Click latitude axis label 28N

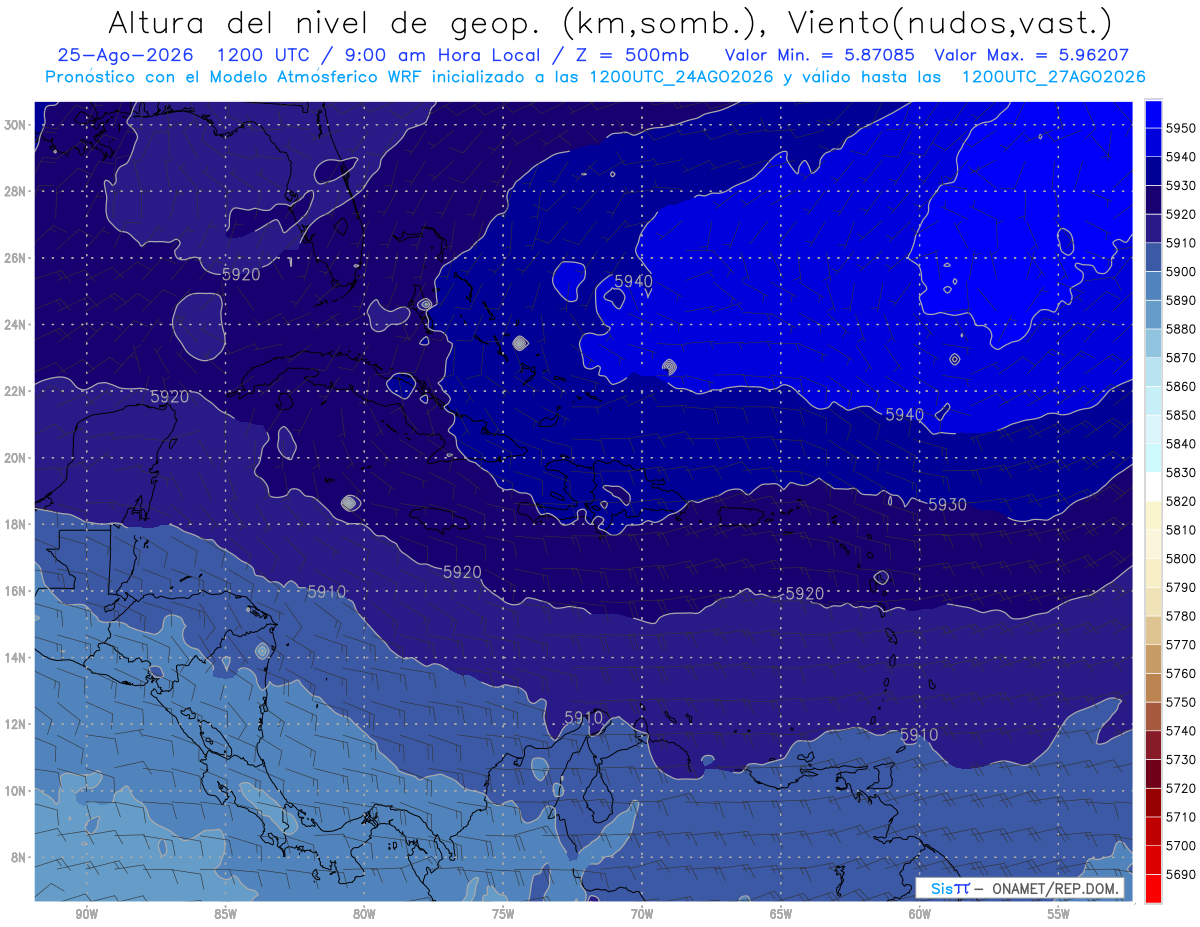point(15,192)
